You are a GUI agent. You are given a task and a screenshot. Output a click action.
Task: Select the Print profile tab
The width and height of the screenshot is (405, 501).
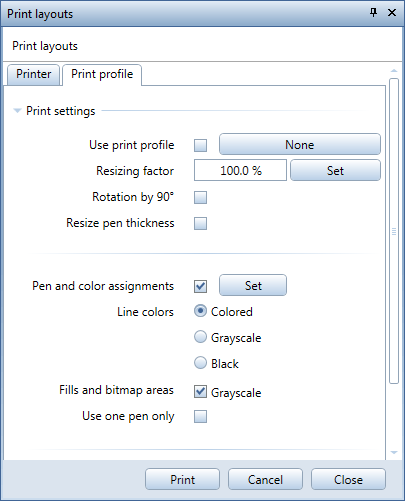(102, 74)
